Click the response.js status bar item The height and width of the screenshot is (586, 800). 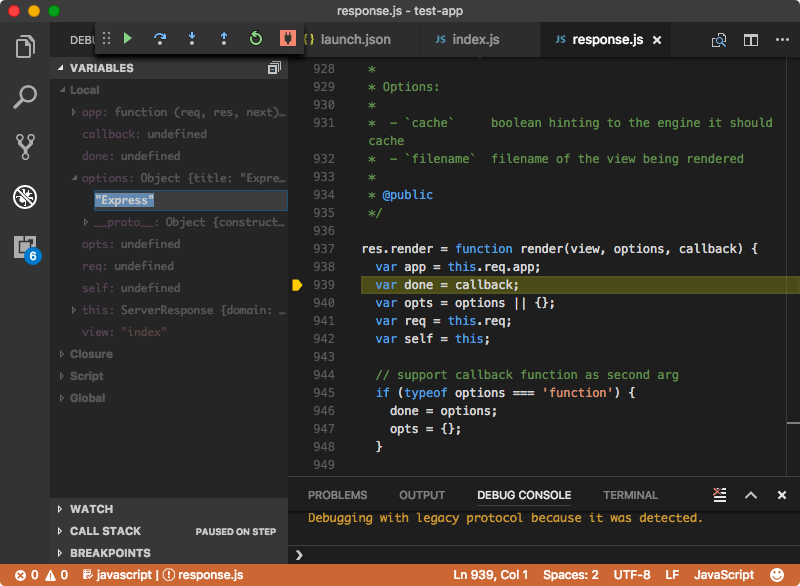click(x=203, y=575)
